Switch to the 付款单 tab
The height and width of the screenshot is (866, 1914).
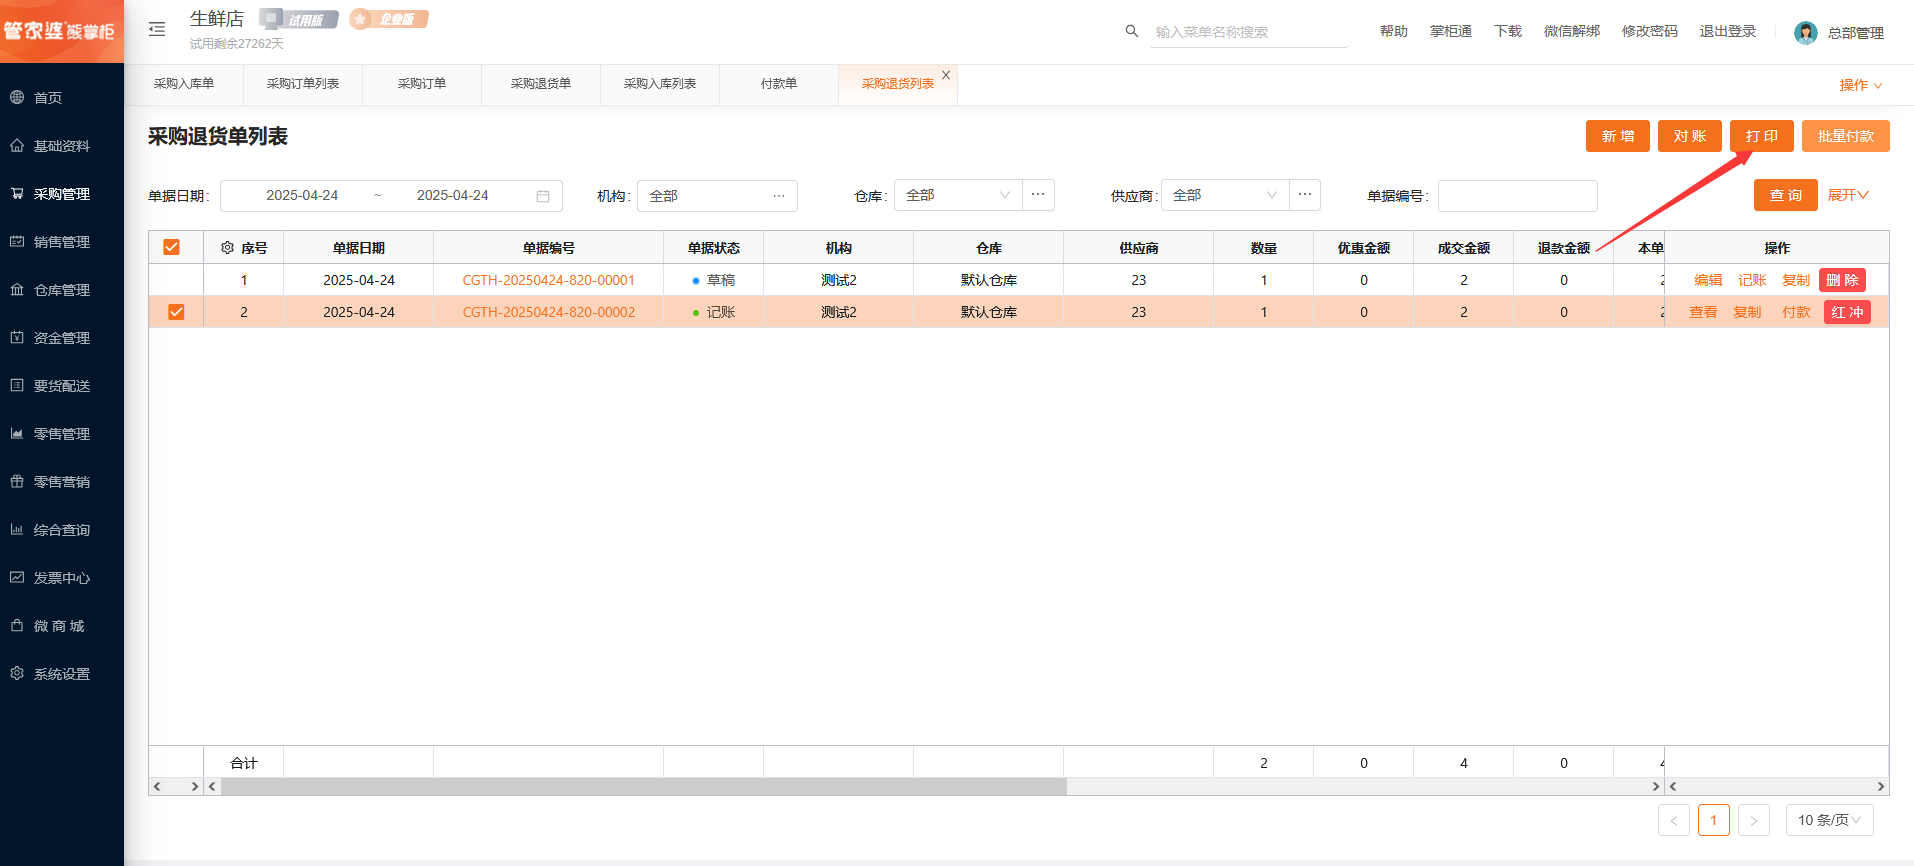pyautogui.click(x=779, y=84)
